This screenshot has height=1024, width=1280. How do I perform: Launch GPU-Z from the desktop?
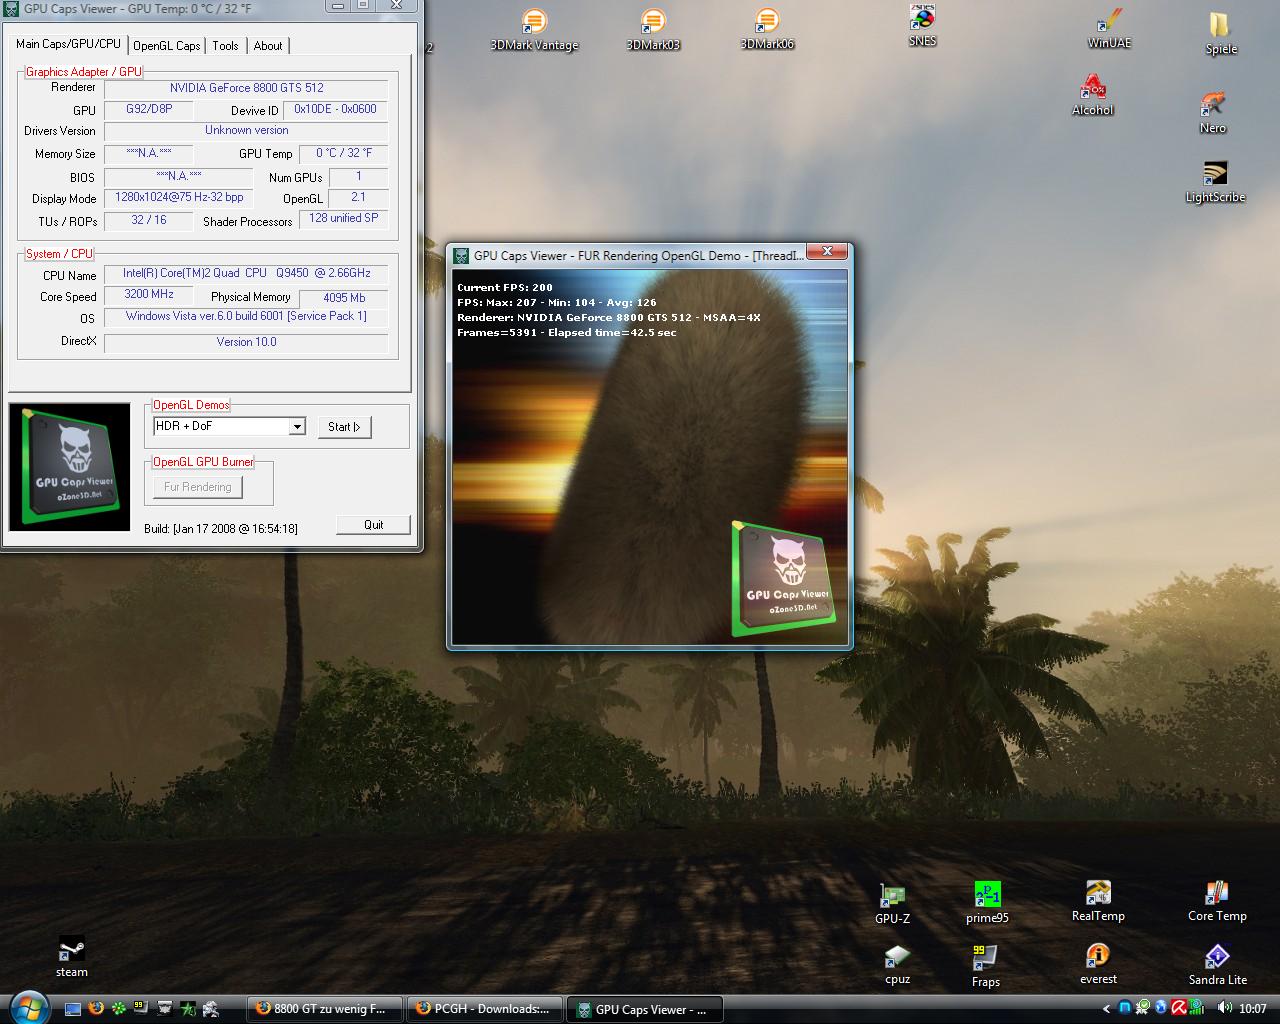coord(892,903)
